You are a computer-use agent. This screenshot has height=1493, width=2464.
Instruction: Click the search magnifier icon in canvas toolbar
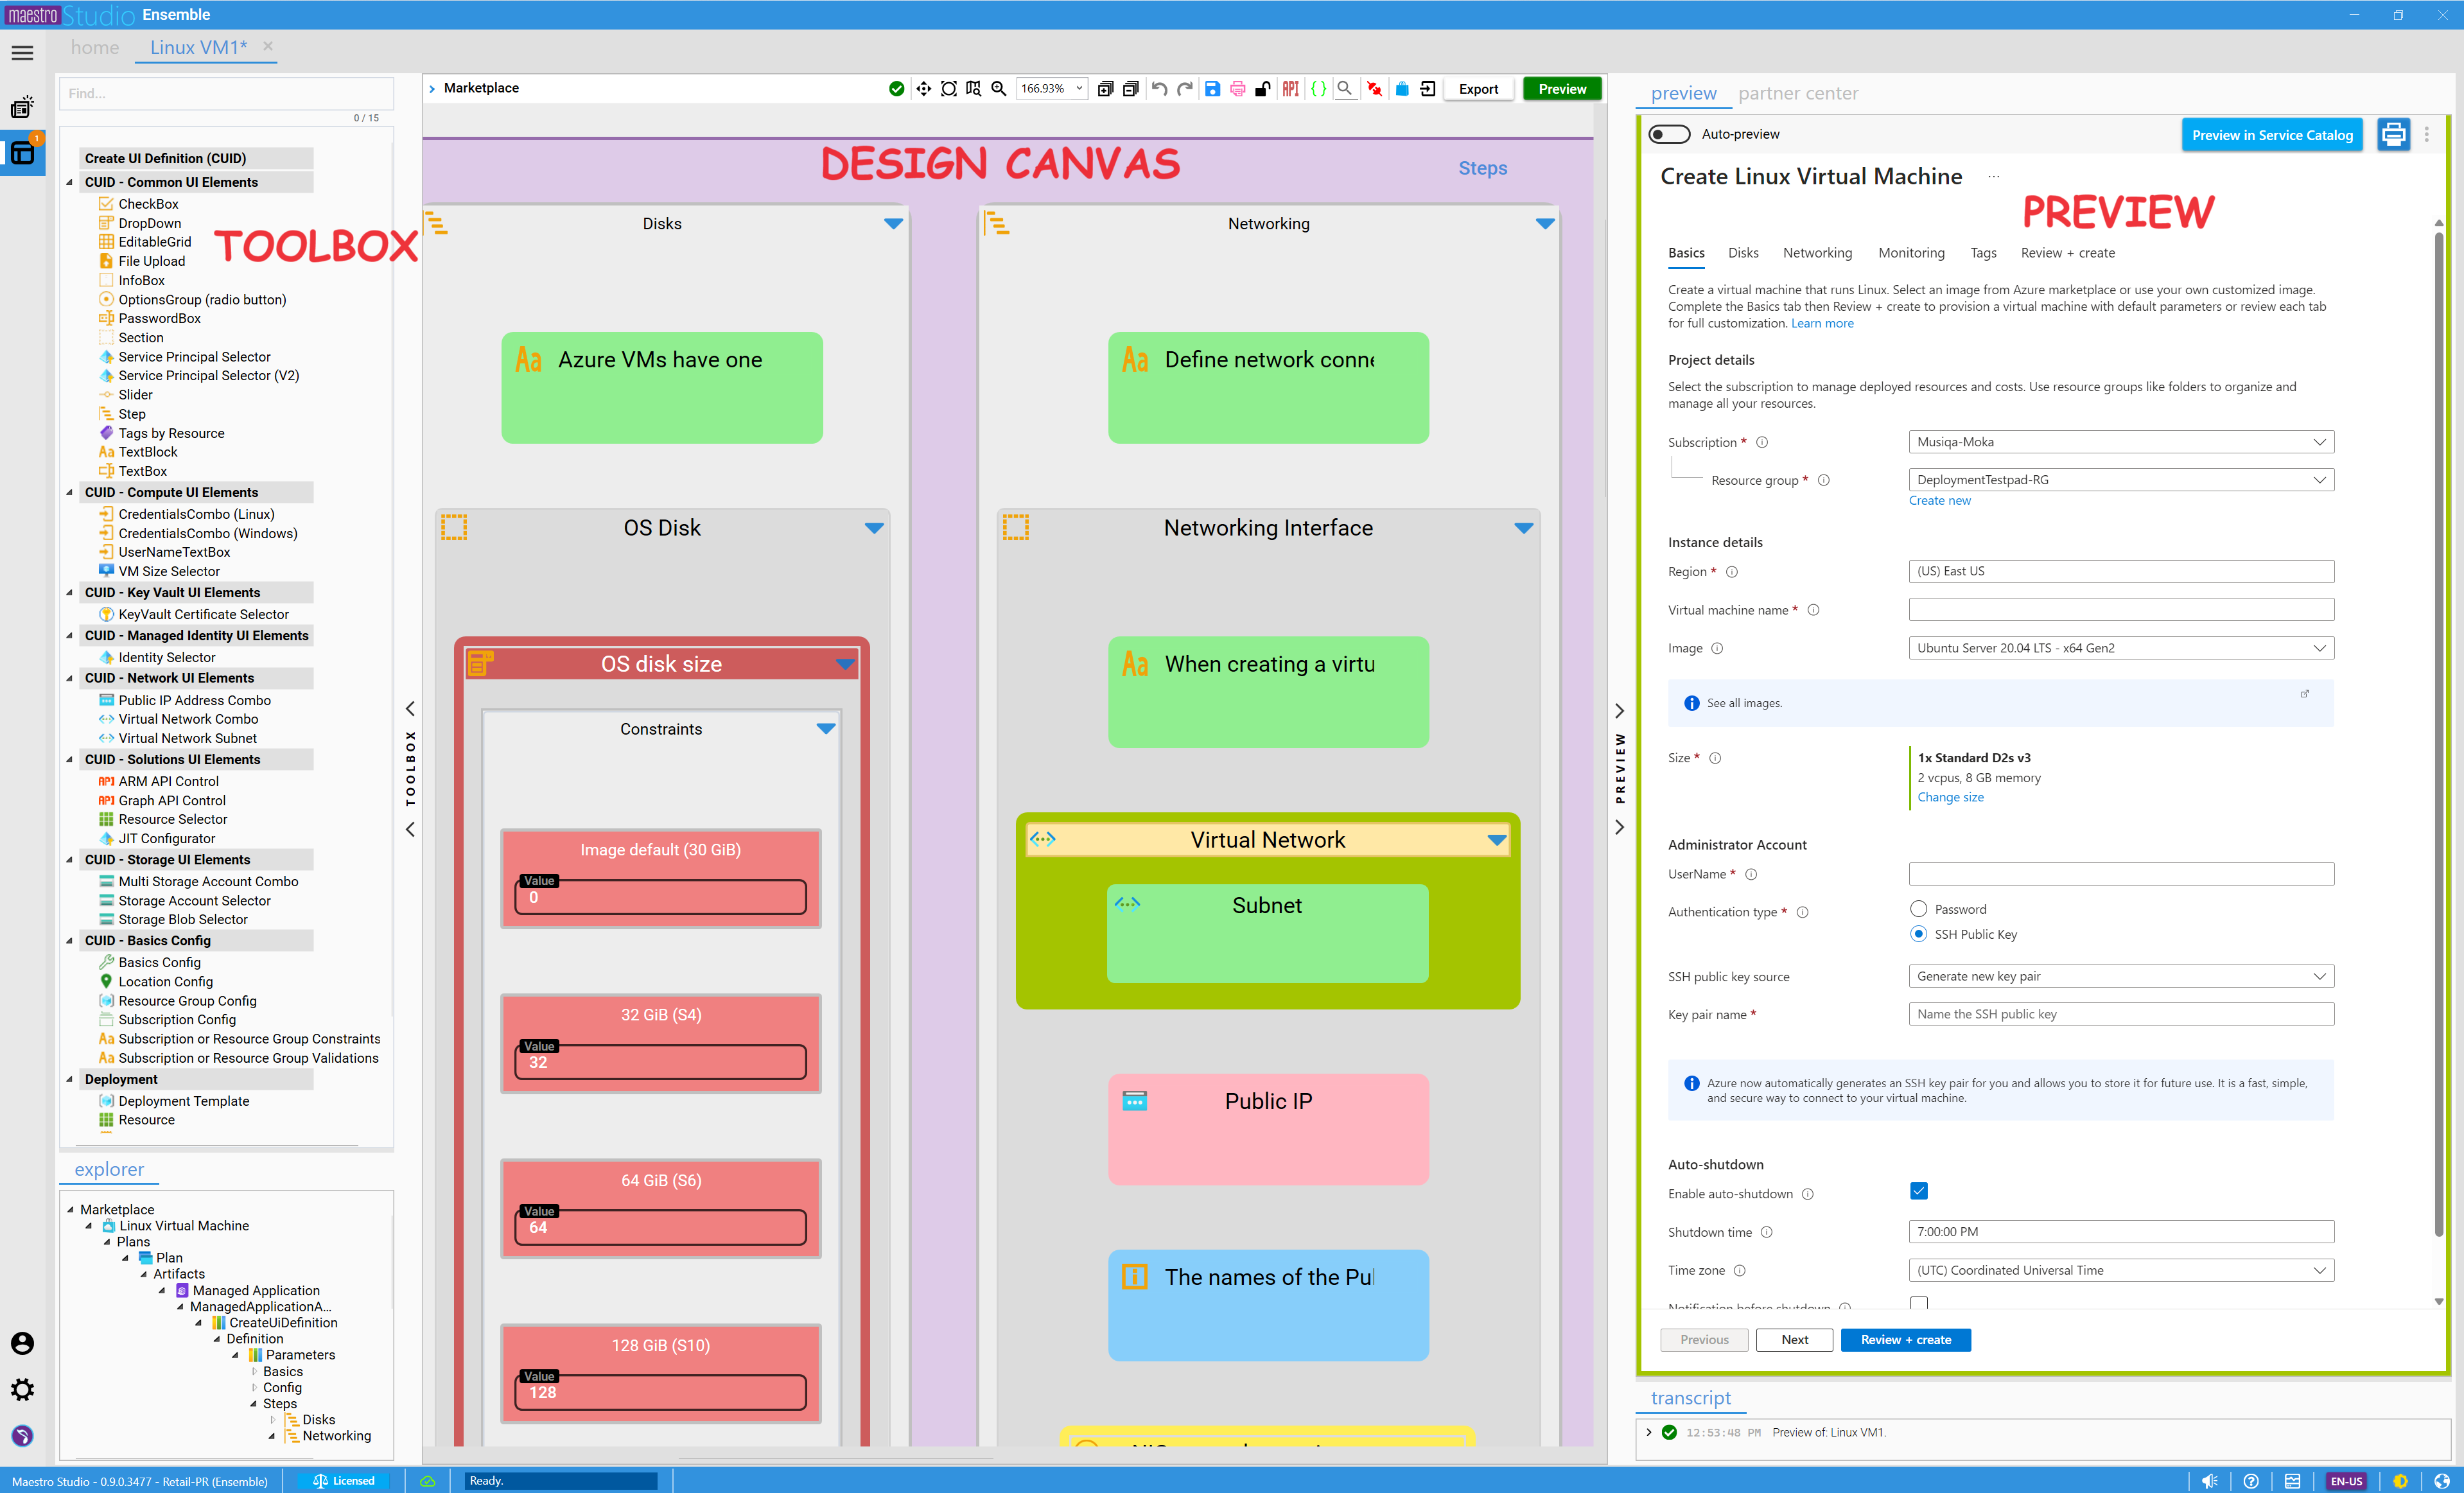click(1345, 89)
